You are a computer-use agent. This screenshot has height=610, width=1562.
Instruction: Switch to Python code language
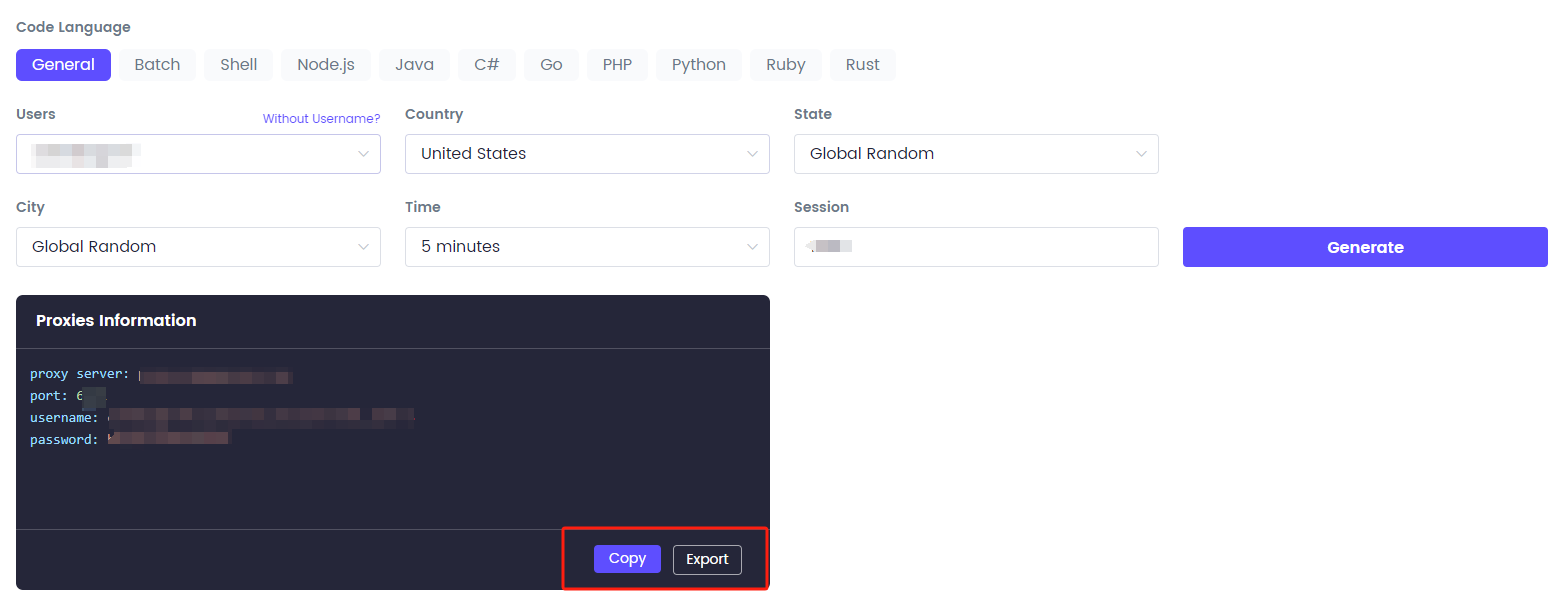click(x=699, y=65)
